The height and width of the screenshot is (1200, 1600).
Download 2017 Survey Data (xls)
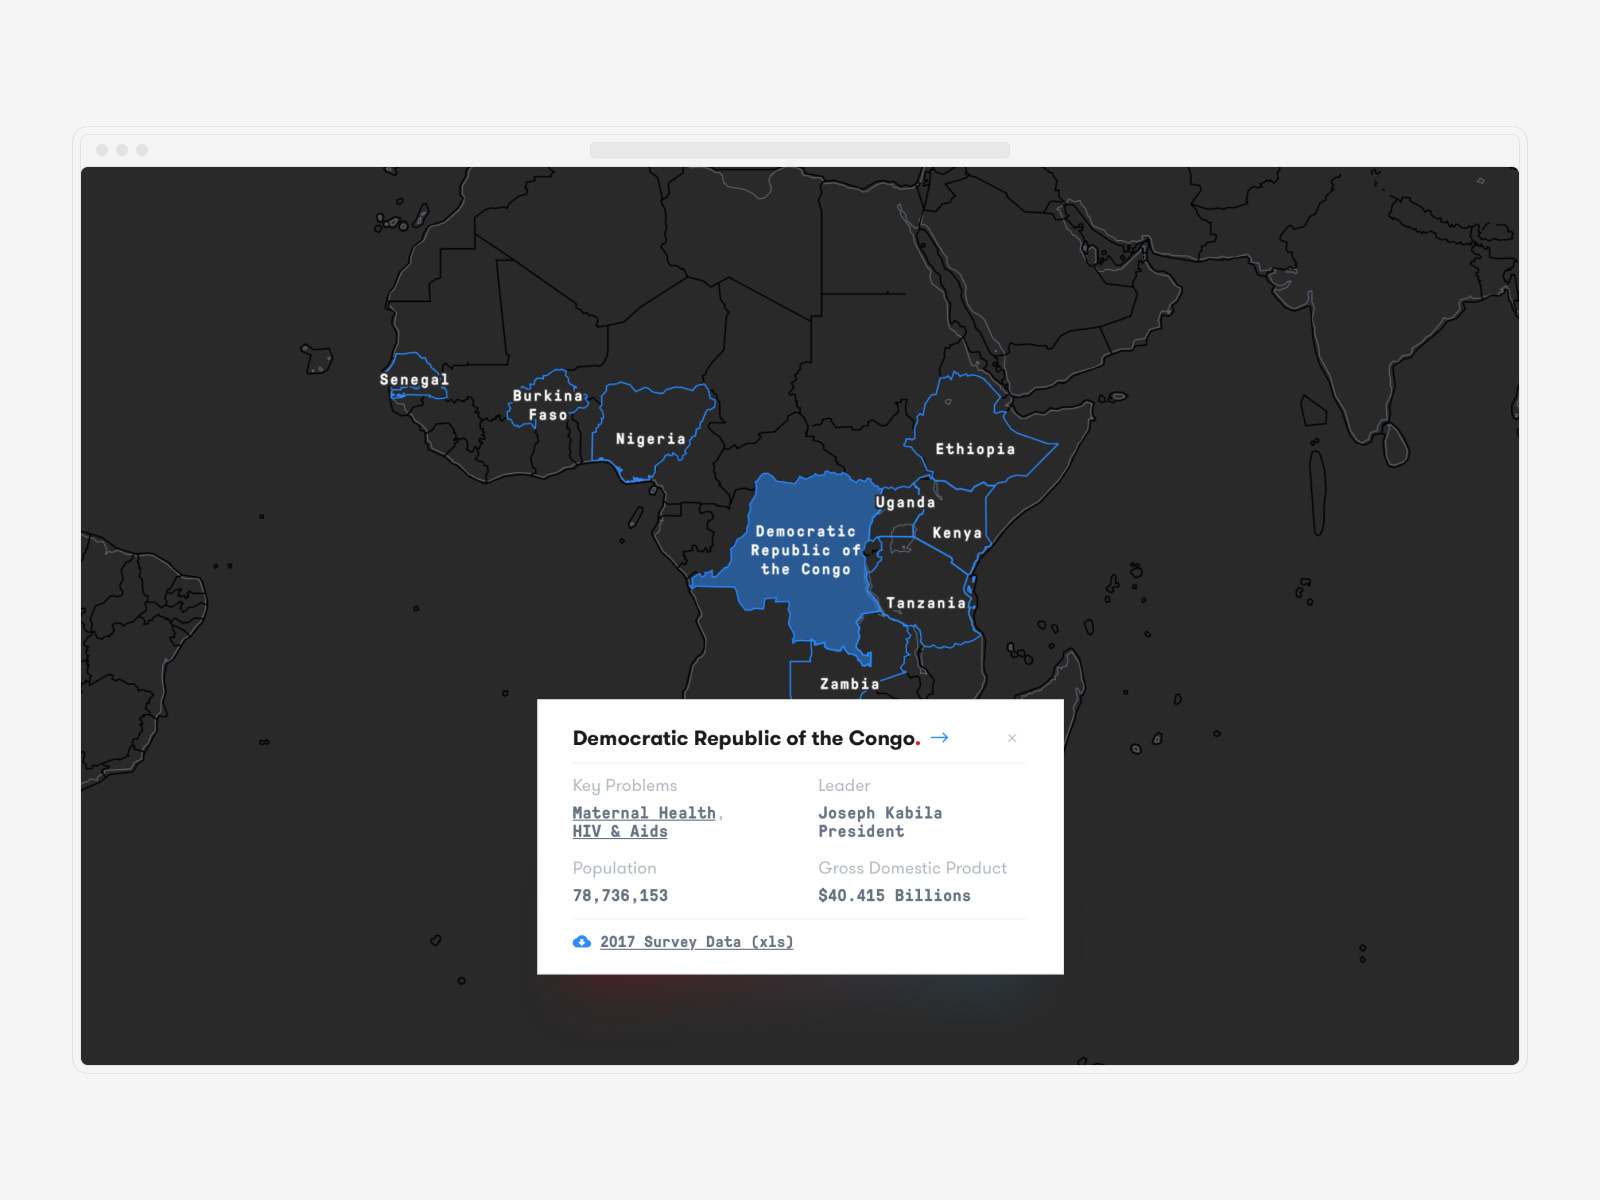696,942
